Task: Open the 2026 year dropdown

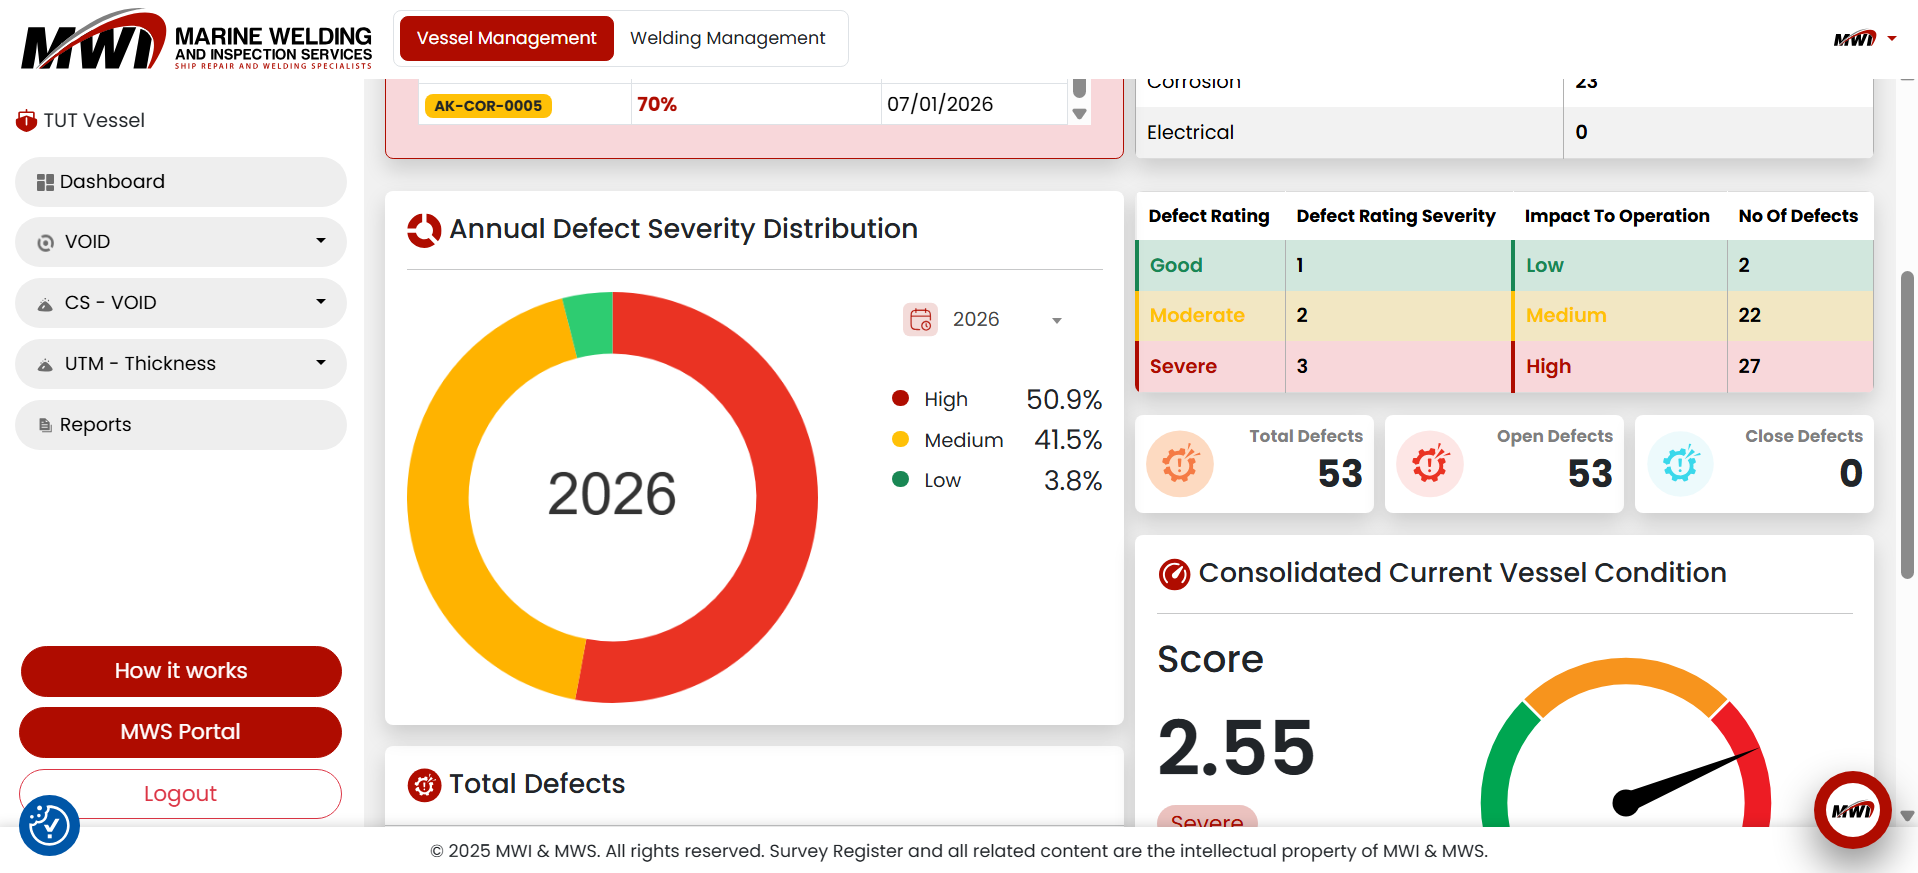Action: click(x=1006, y=320)
